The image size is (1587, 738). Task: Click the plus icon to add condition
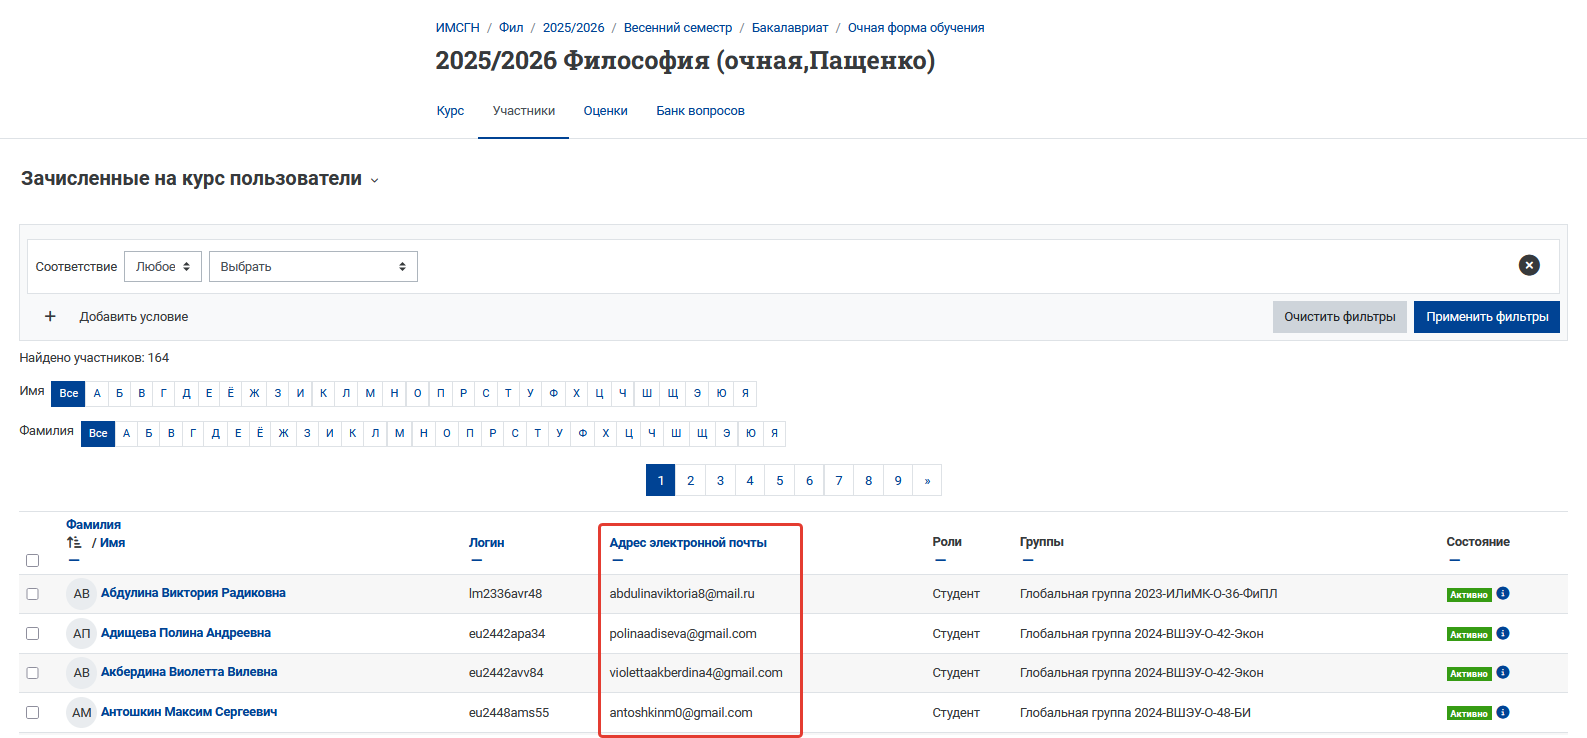click(x=50, y=316)
